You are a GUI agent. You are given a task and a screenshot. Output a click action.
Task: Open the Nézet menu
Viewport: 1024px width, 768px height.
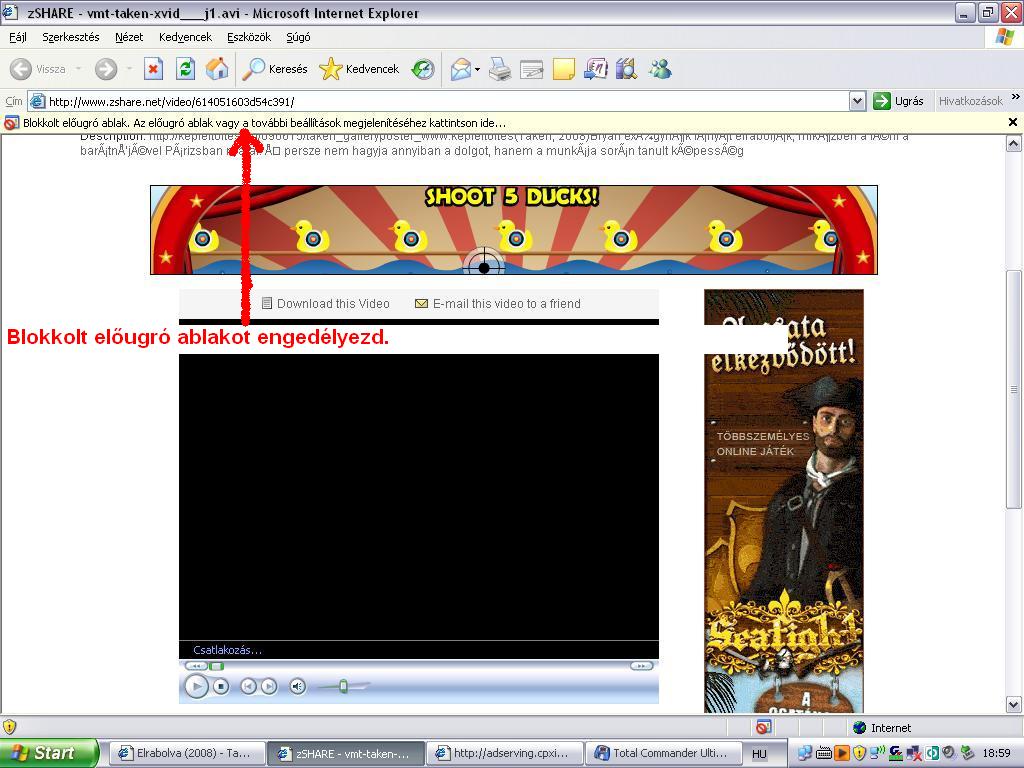[x=129, y=37]
